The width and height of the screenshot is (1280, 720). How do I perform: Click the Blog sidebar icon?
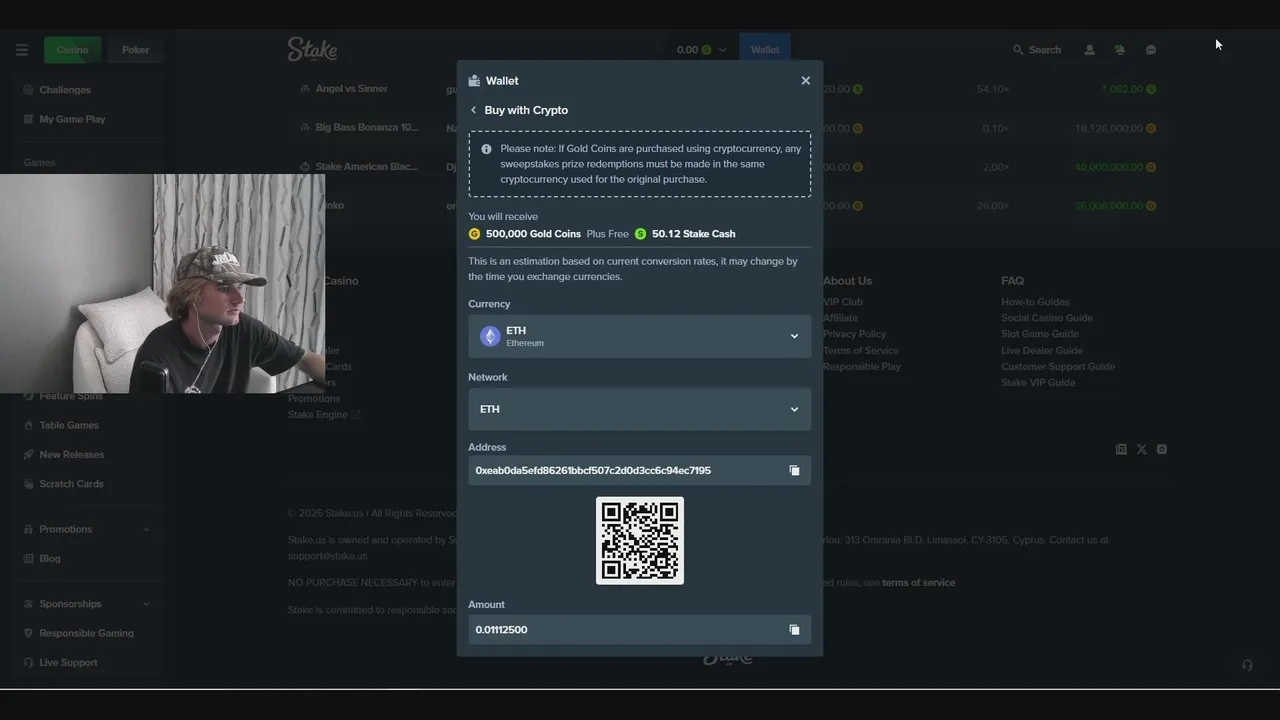(x=29, y=558)
